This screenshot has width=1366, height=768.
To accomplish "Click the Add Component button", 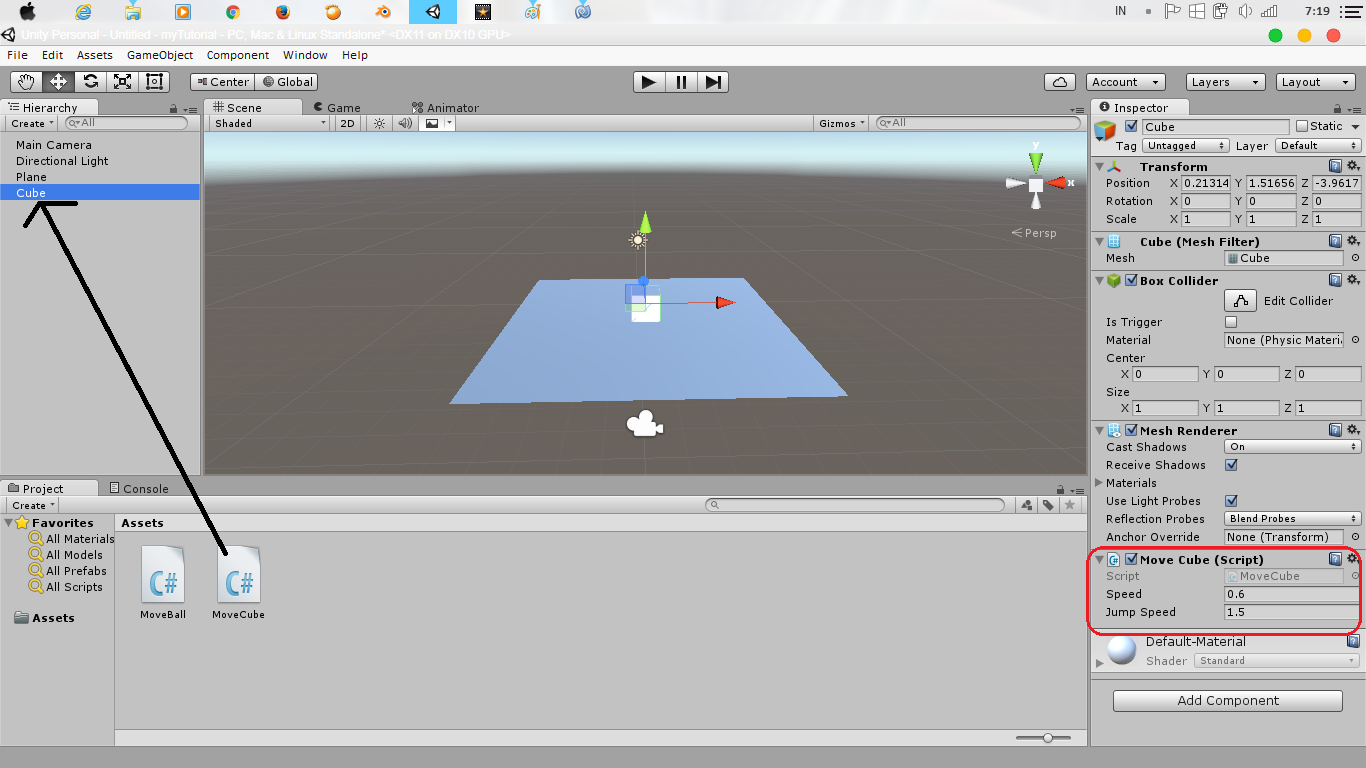I will tap(1226, 700).
